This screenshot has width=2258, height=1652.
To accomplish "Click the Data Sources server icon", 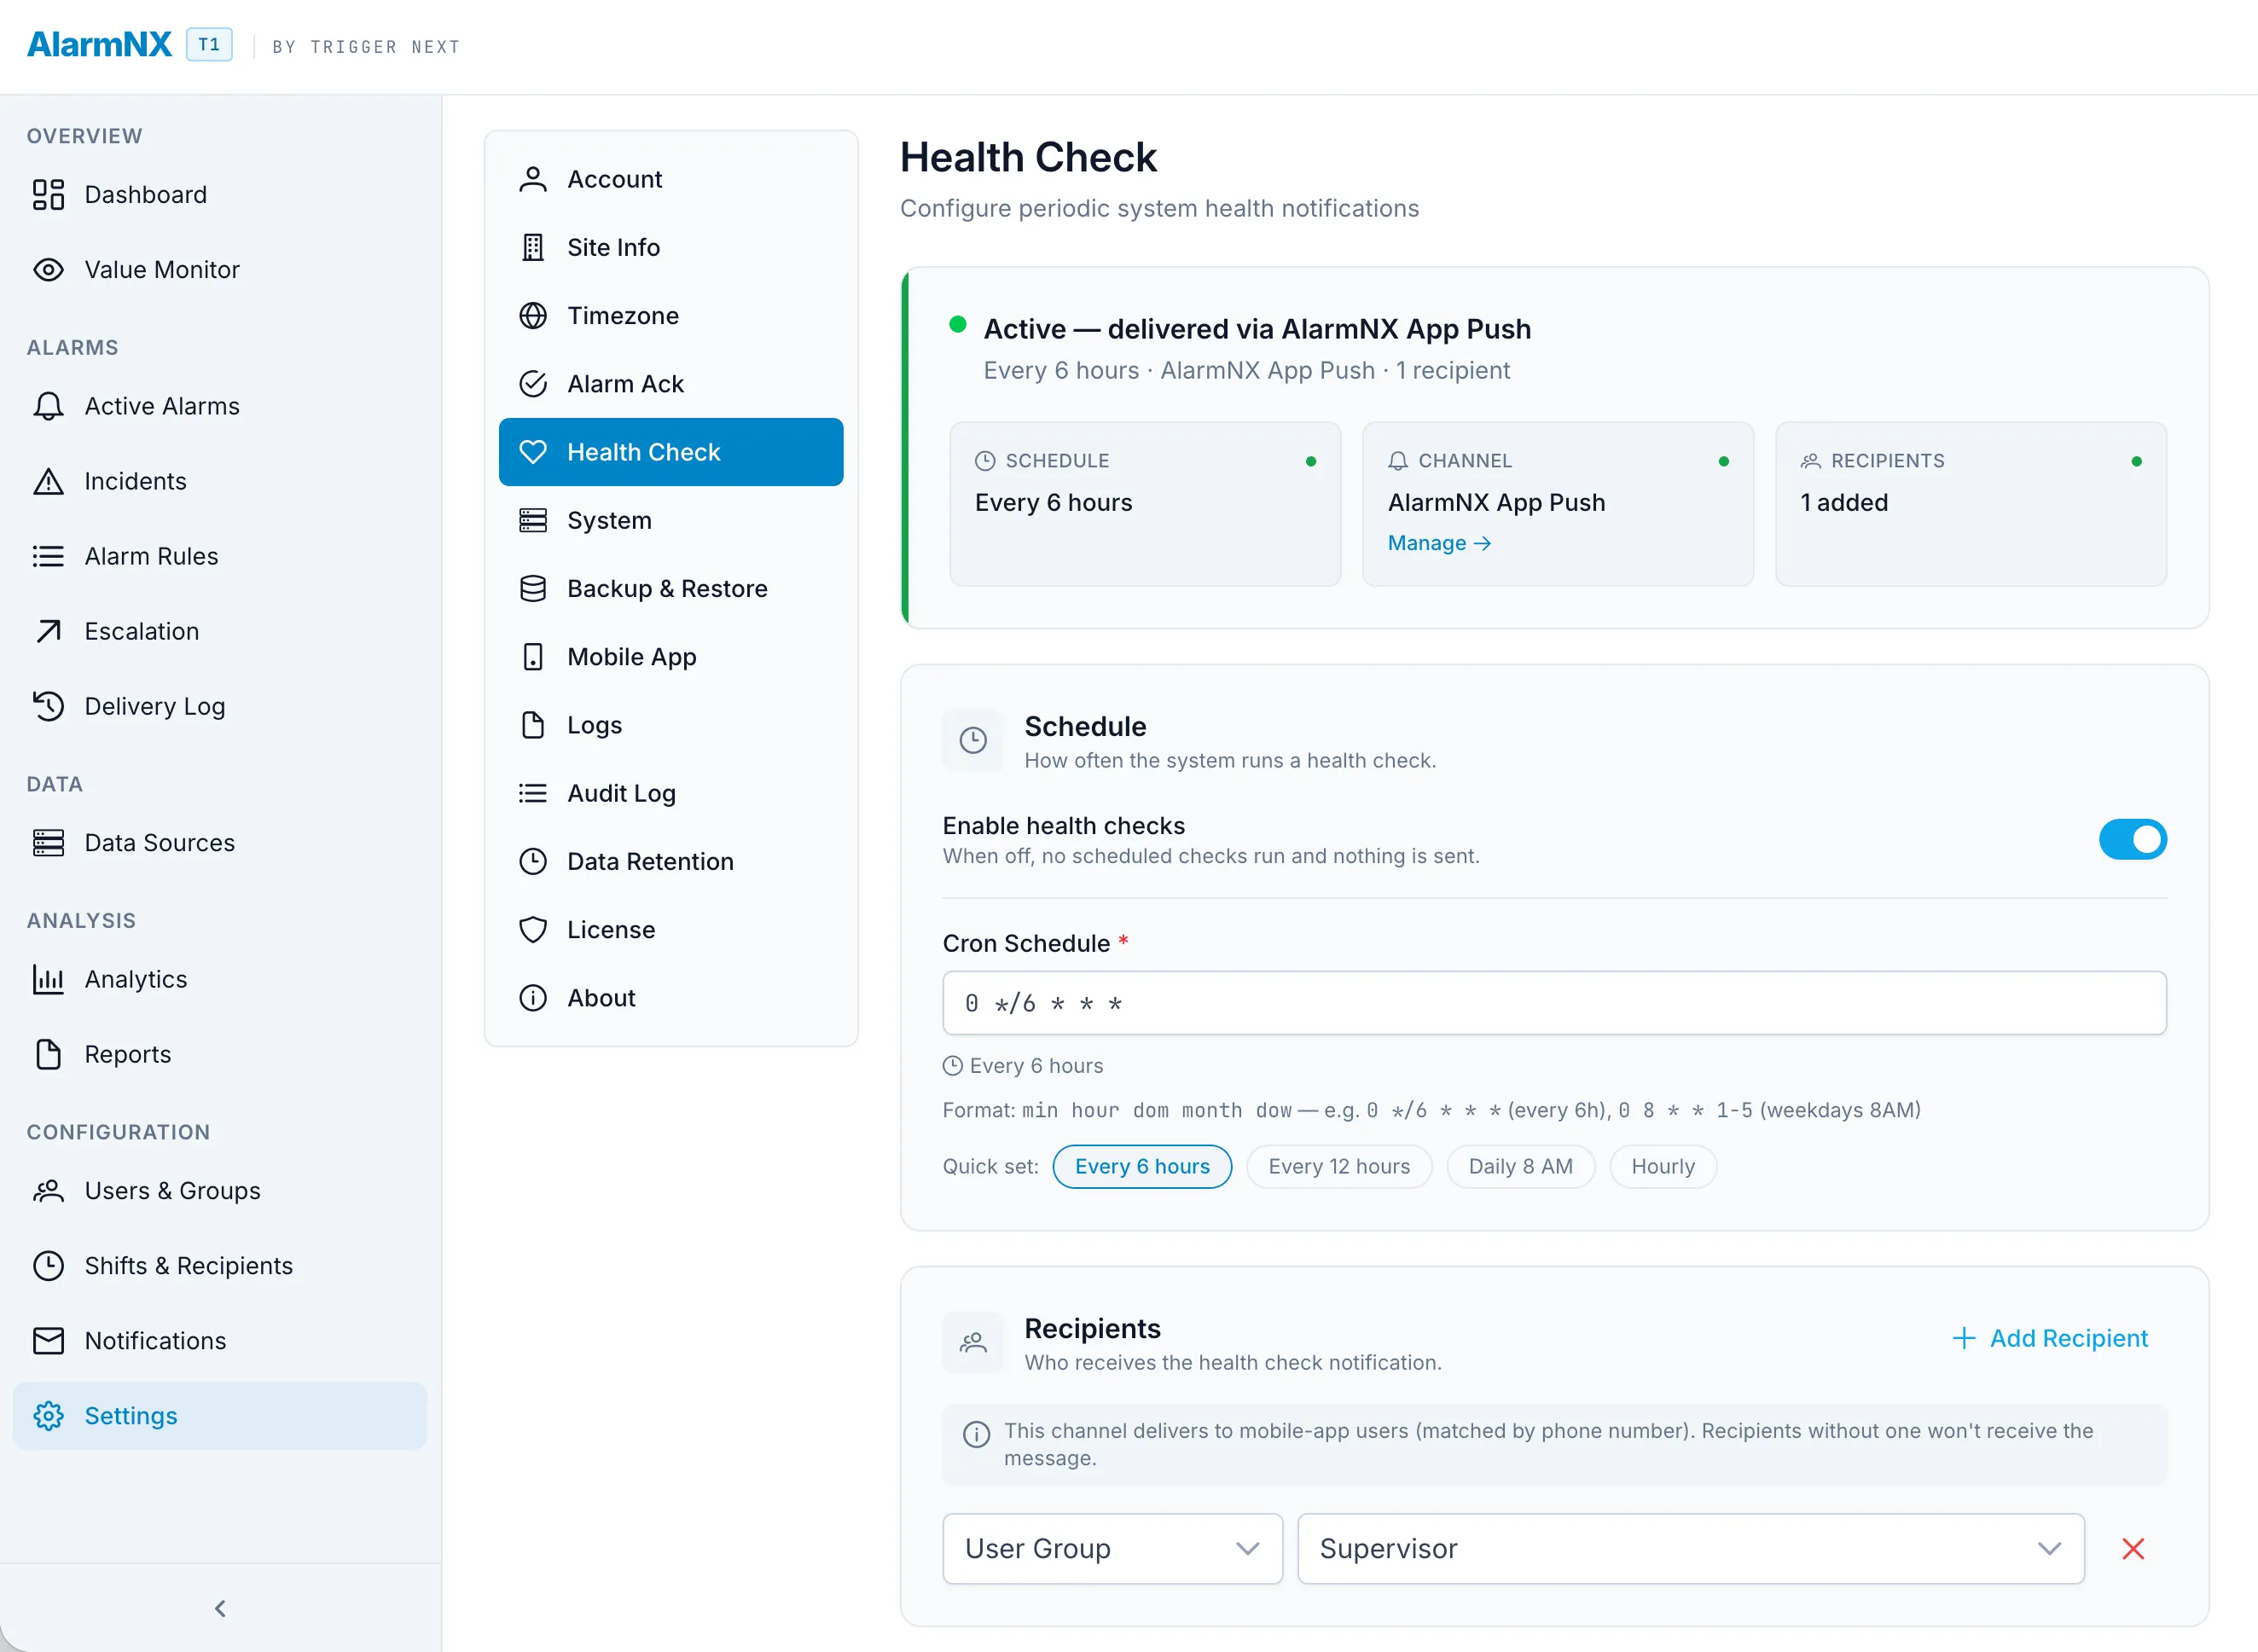I will pyautogui.click(x=48, y=843).
